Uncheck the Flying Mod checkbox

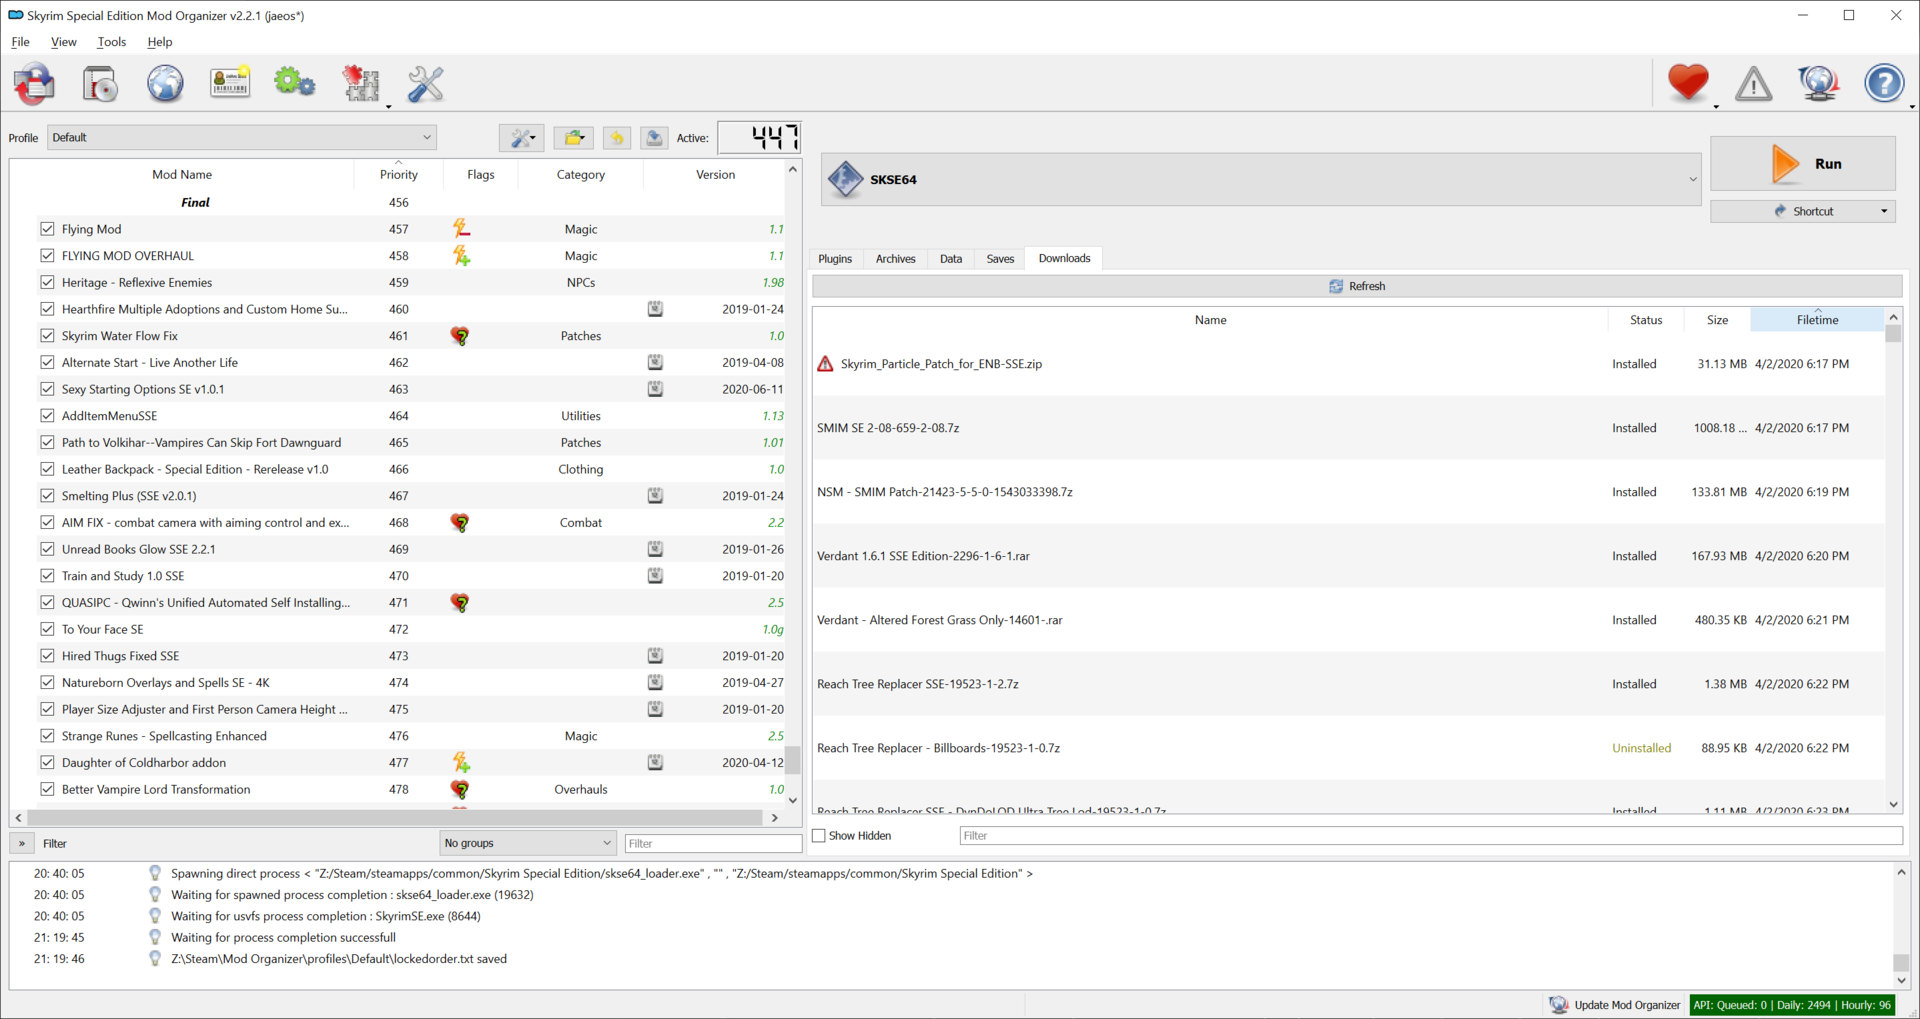coord(47,229)
